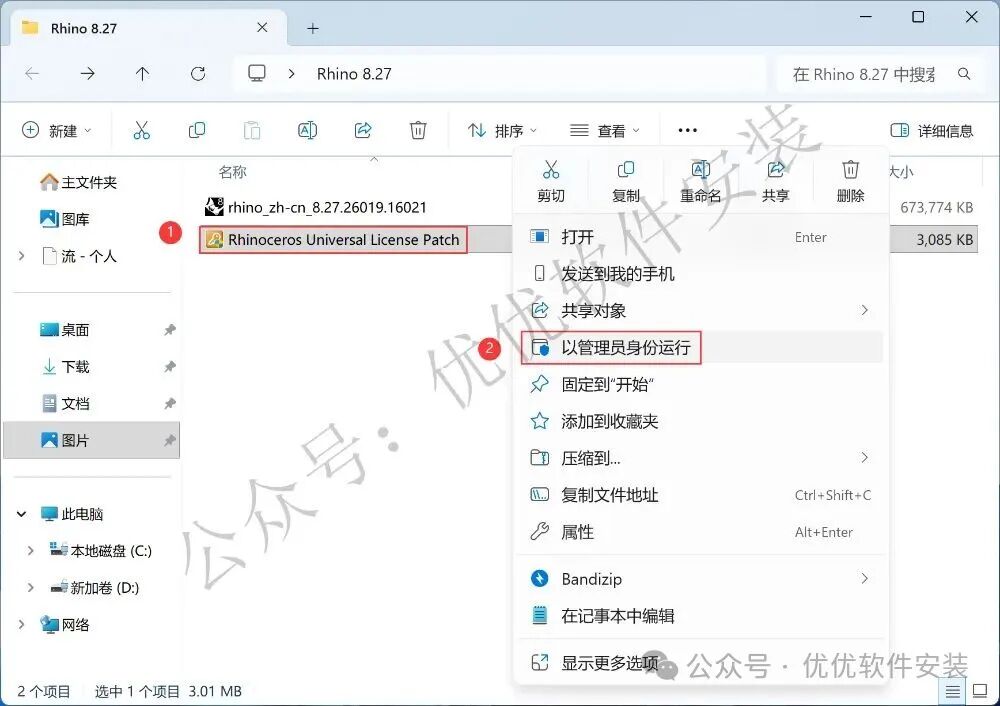Toggle the 详细信息 details pane
This screenshot has height=706, width=1000.
[932, 131]
